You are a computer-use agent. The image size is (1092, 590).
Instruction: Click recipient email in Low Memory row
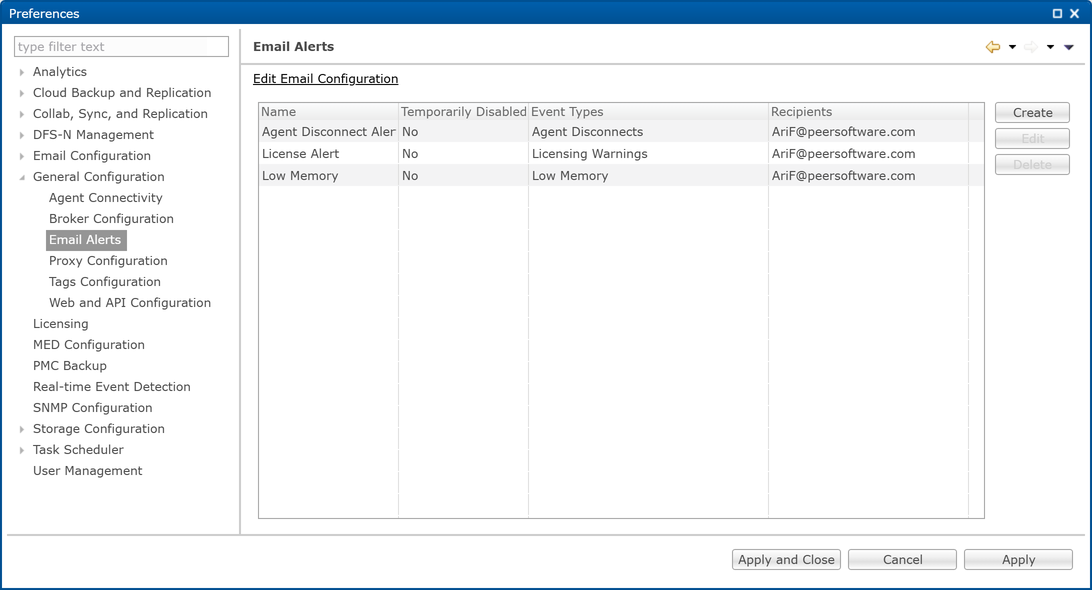click(843, 176)
